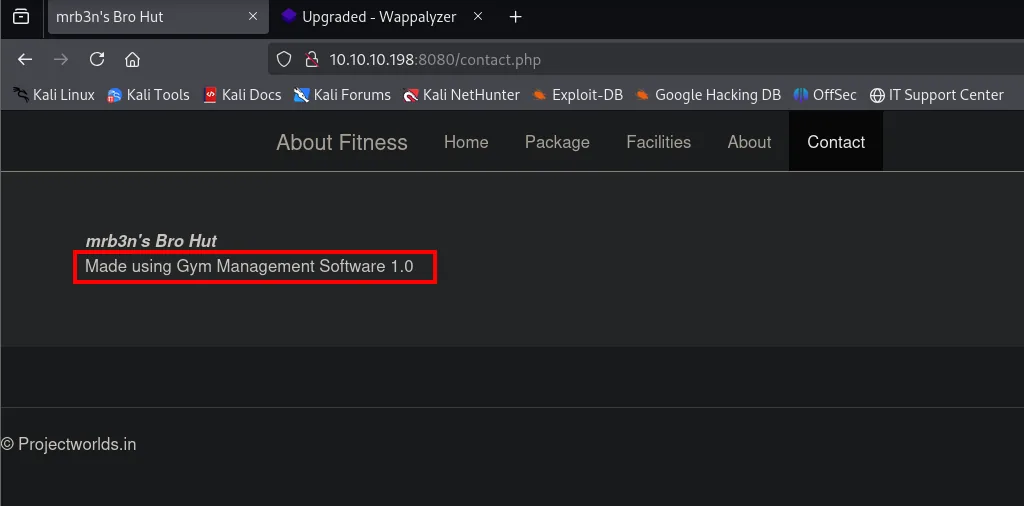The height and width of the screenshot is (506, 1024).
Task: Click the browser back arrow
Action: (x=25, y=59)
